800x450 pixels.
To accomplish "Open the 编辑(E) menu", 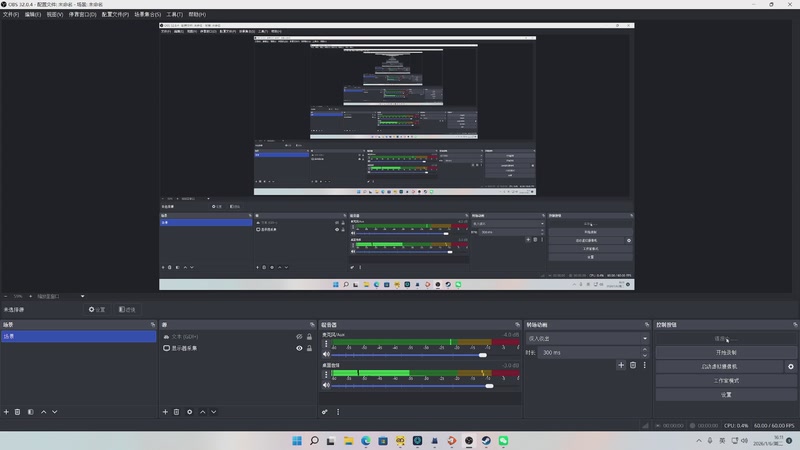I will pos(33,14).
